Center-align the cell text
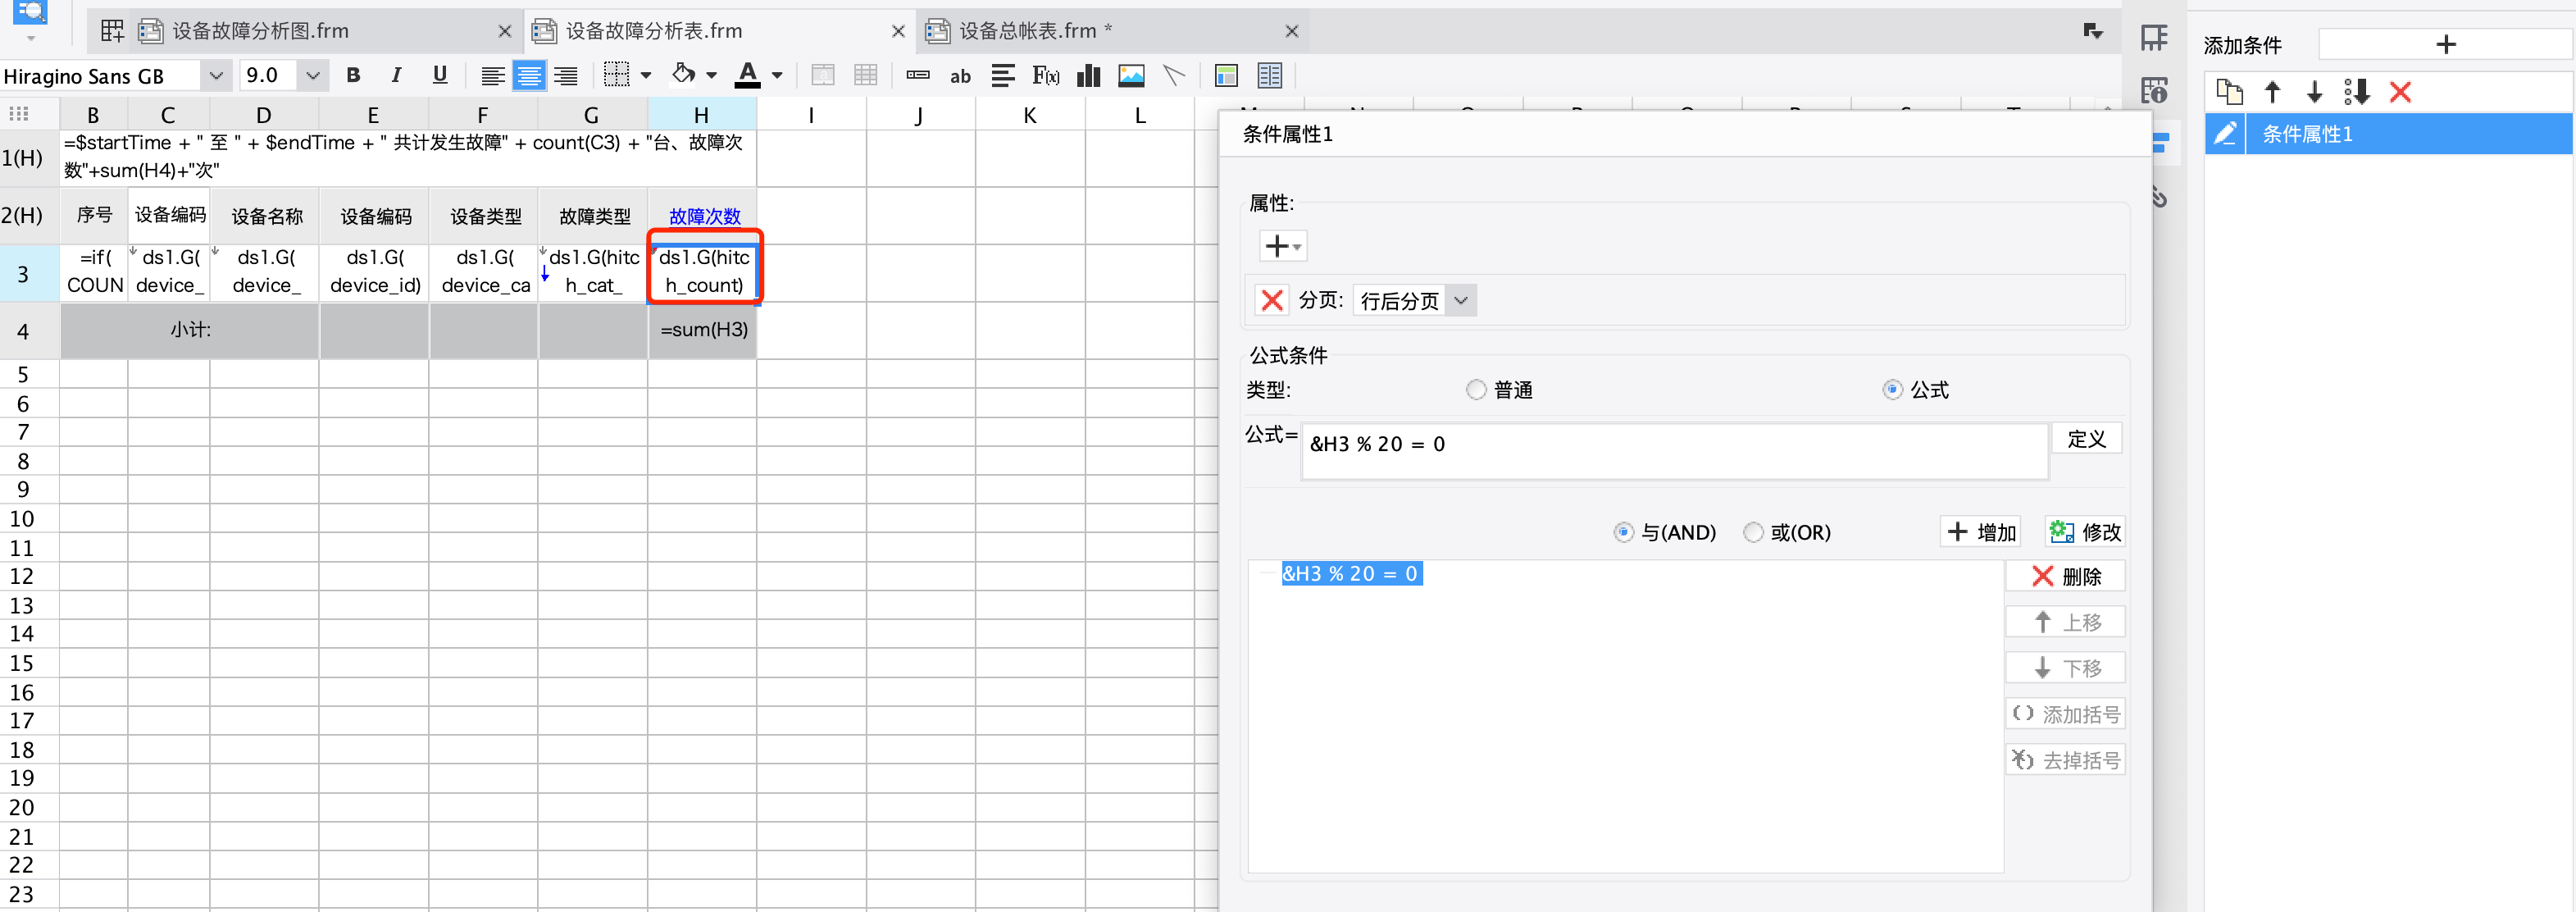Image resolution: width=2576 pixels, height=912 pixels. pos(529,76)
